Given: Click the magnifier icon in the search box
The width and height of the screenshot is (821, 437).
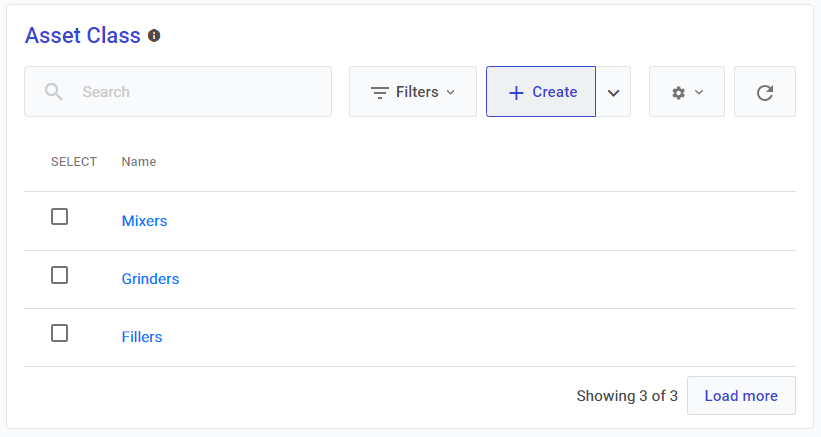Looking at the screenshot, I should [x=54, y=92].
